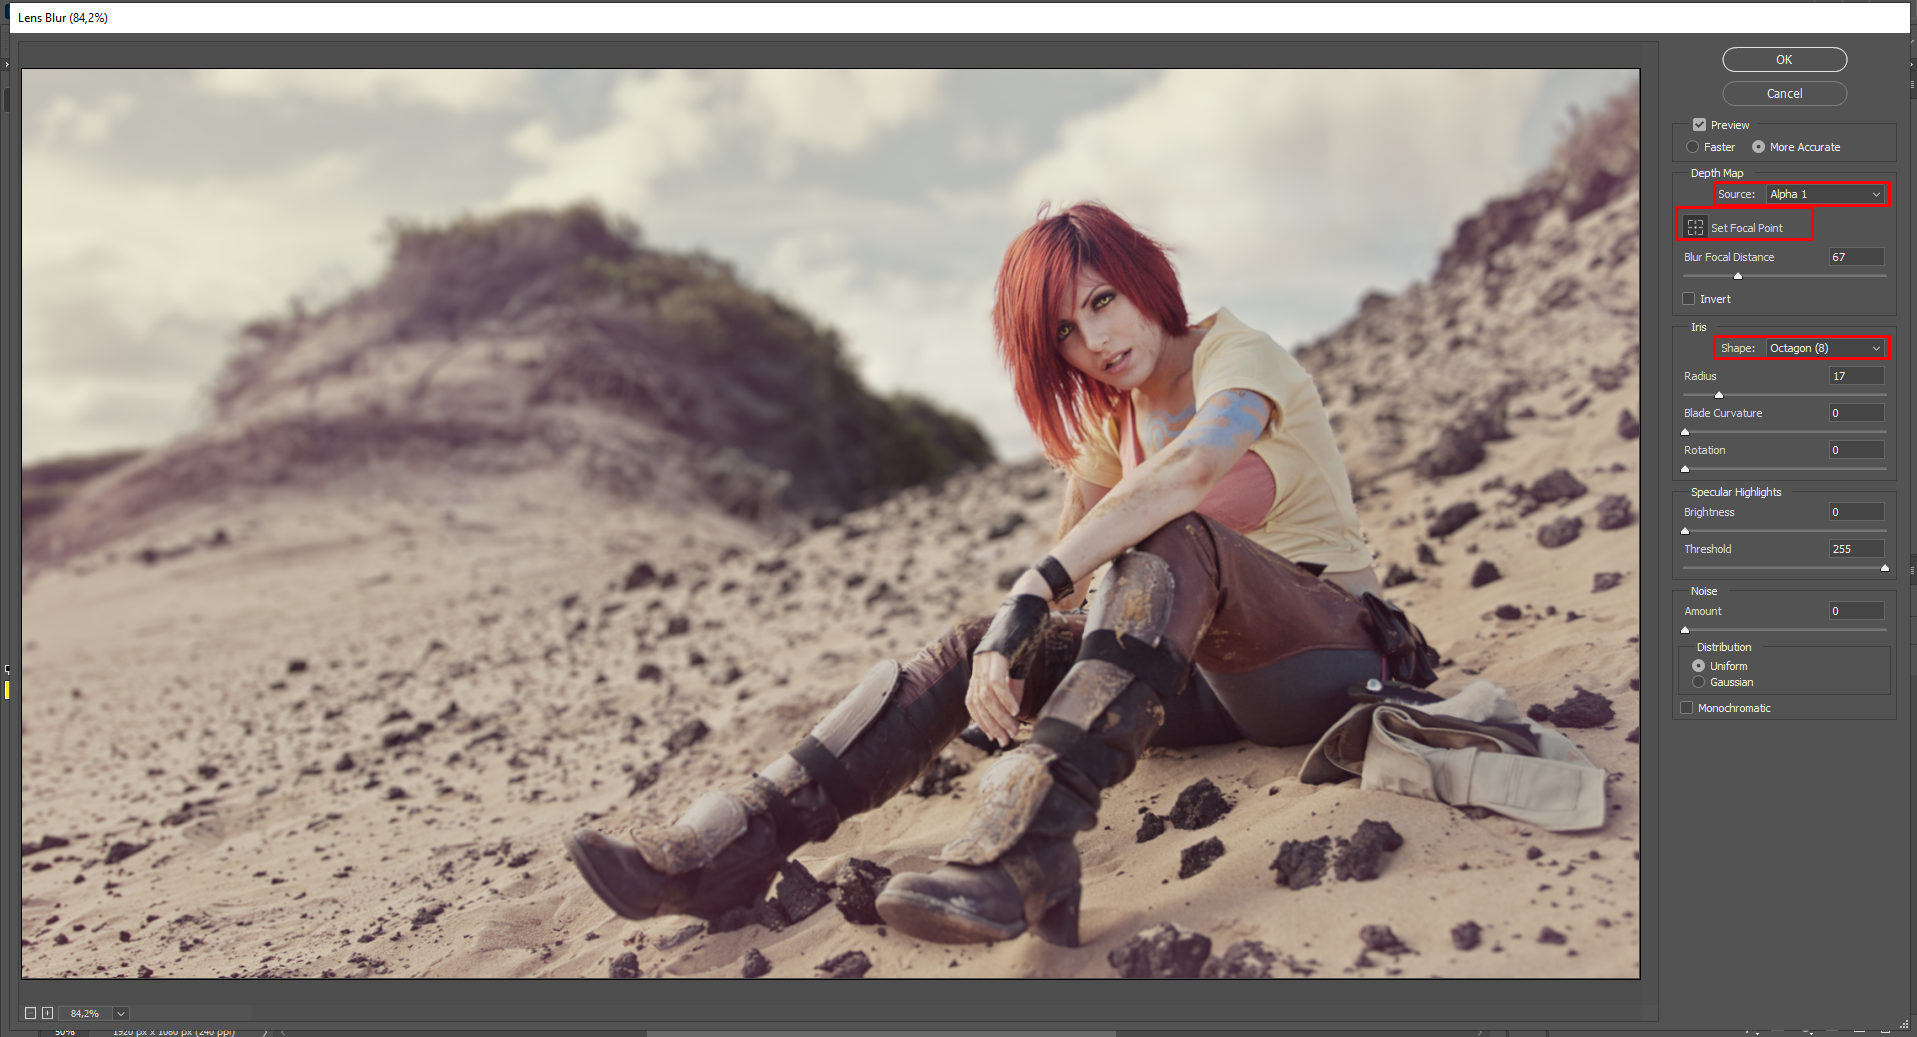The image size is (1917, 1037).
Task: Select Uniform noise distribution
Action: 1698,666
